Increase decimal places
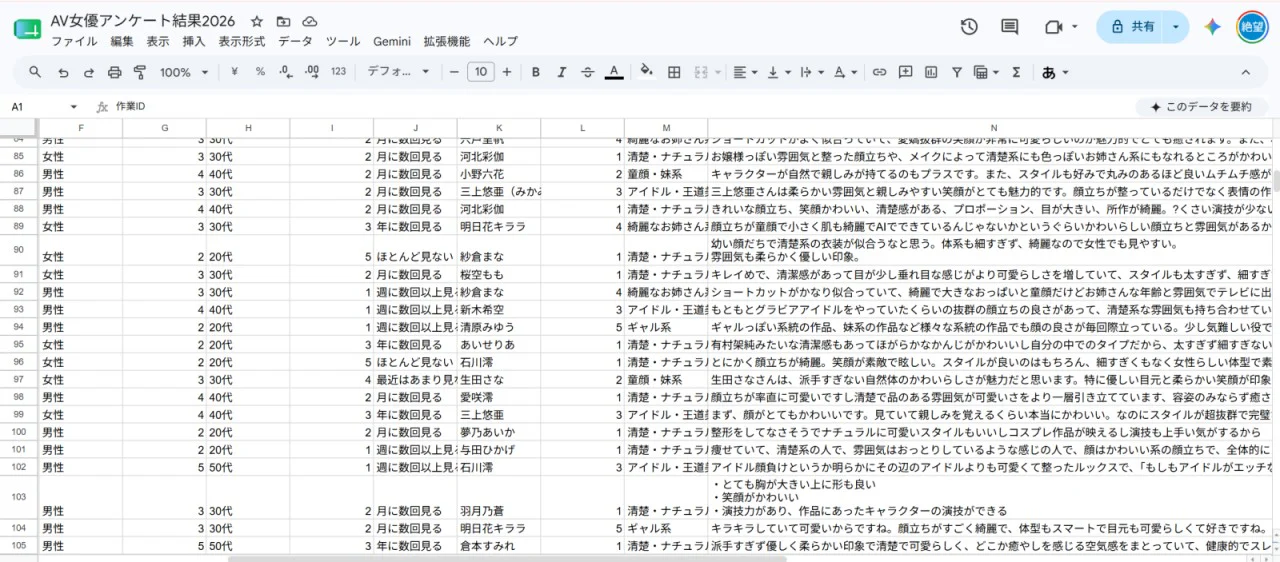Screen dimensions: 1280x562 click(312, 72)
